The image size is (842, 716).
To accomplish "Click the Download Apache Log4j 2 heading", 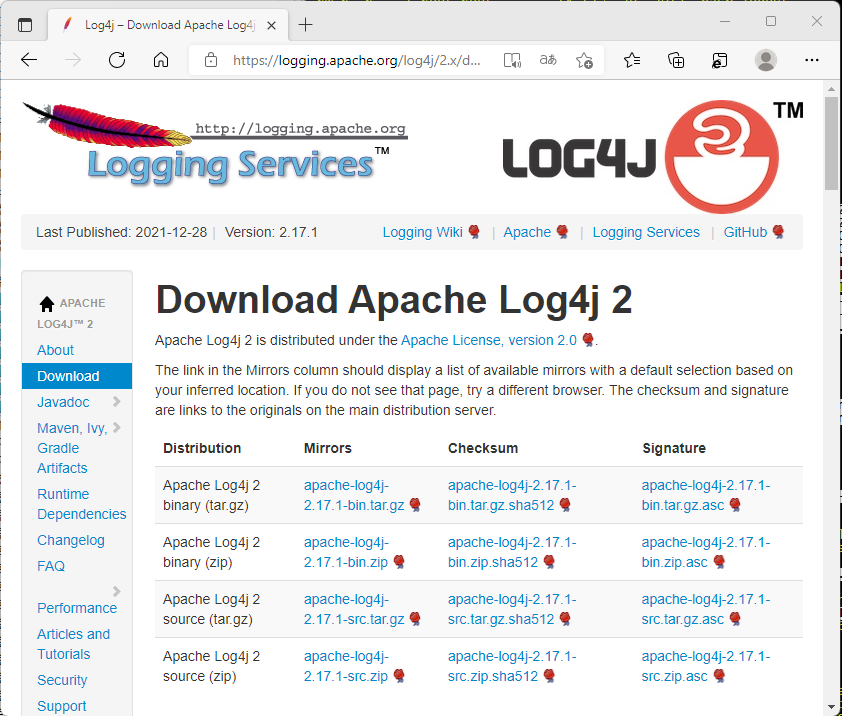I will coord(394,299).
